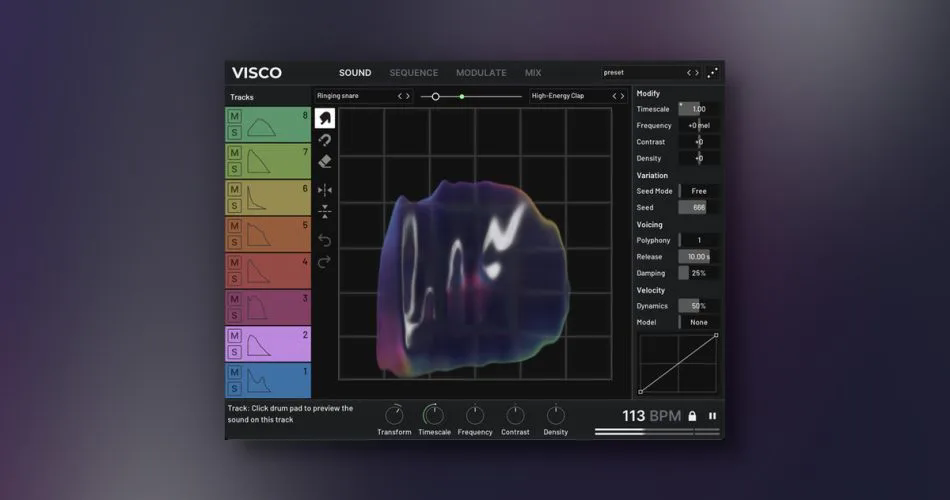Redo the last edit
Image resolution: width=950 pixels, height=500 pixels.
point(325,262)
